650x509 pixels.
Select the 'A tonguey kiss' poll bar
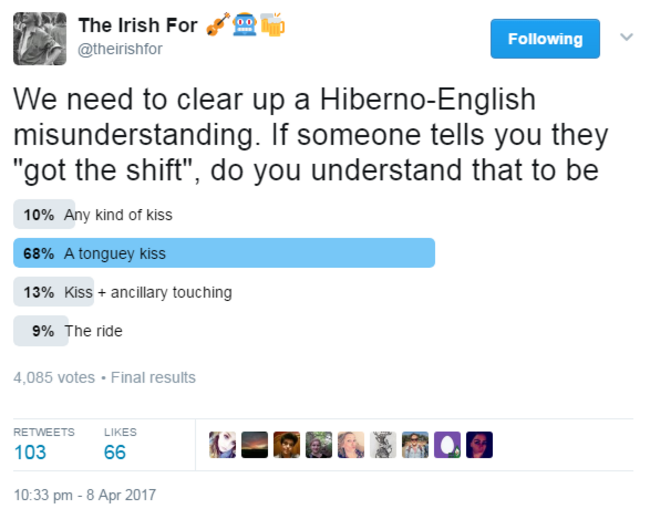[x=224, y=253]
